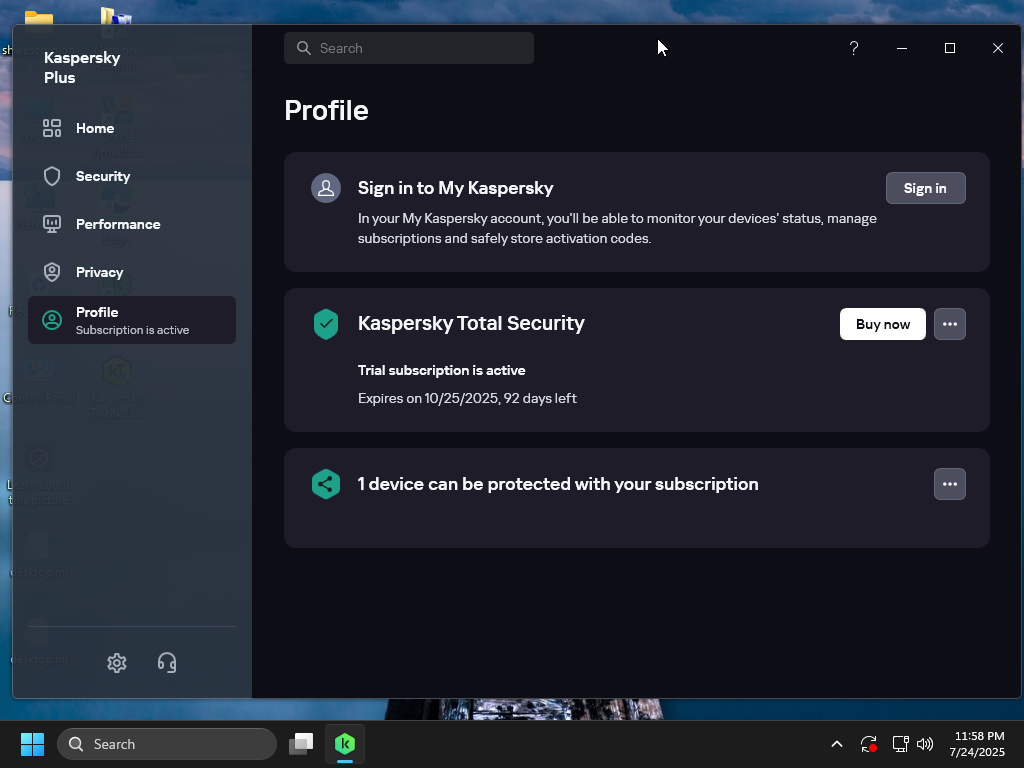Open Task View on the taskbar

tap(301, 744)
